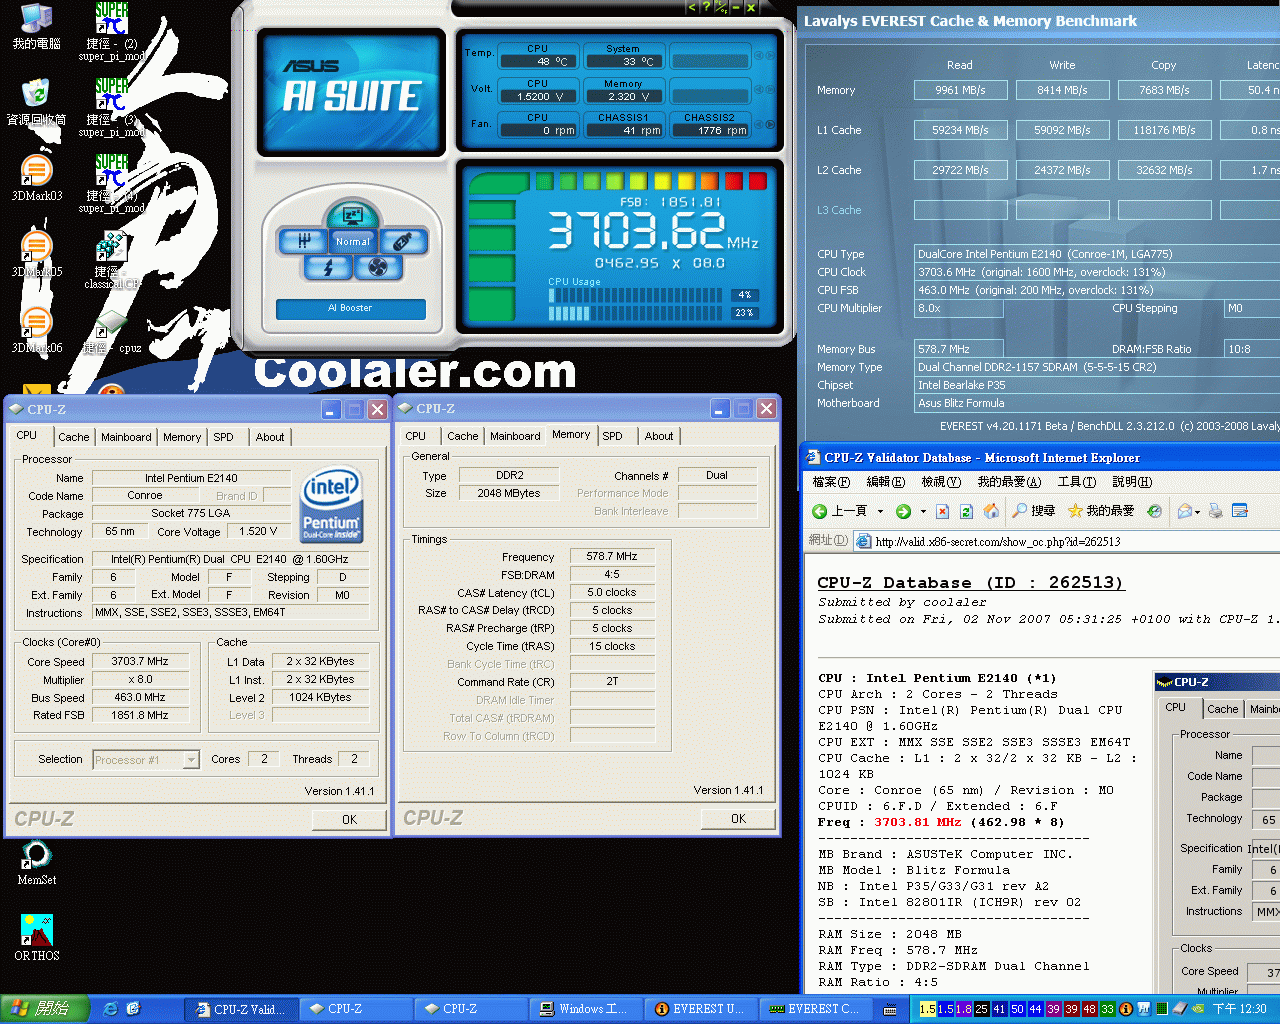Switch to Mainboard tab in left CPU-Z window
This screenshot has width=1280, height=1024.
126,437
